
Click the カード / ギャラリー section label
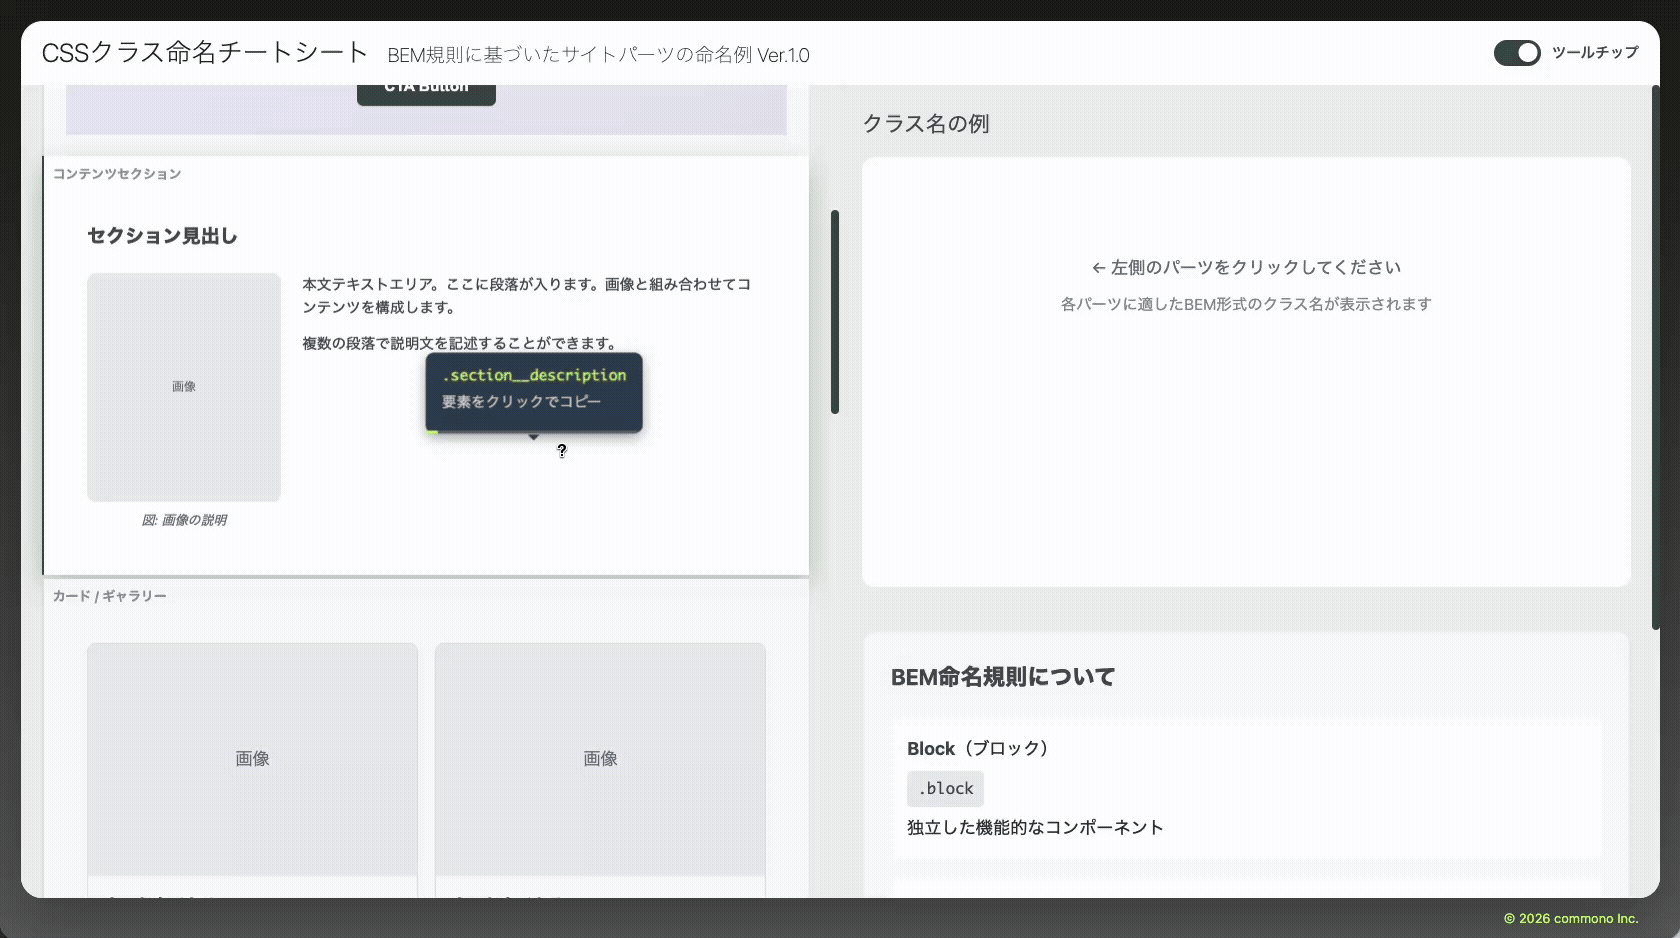pyautogui.click(x=110, y=596)
